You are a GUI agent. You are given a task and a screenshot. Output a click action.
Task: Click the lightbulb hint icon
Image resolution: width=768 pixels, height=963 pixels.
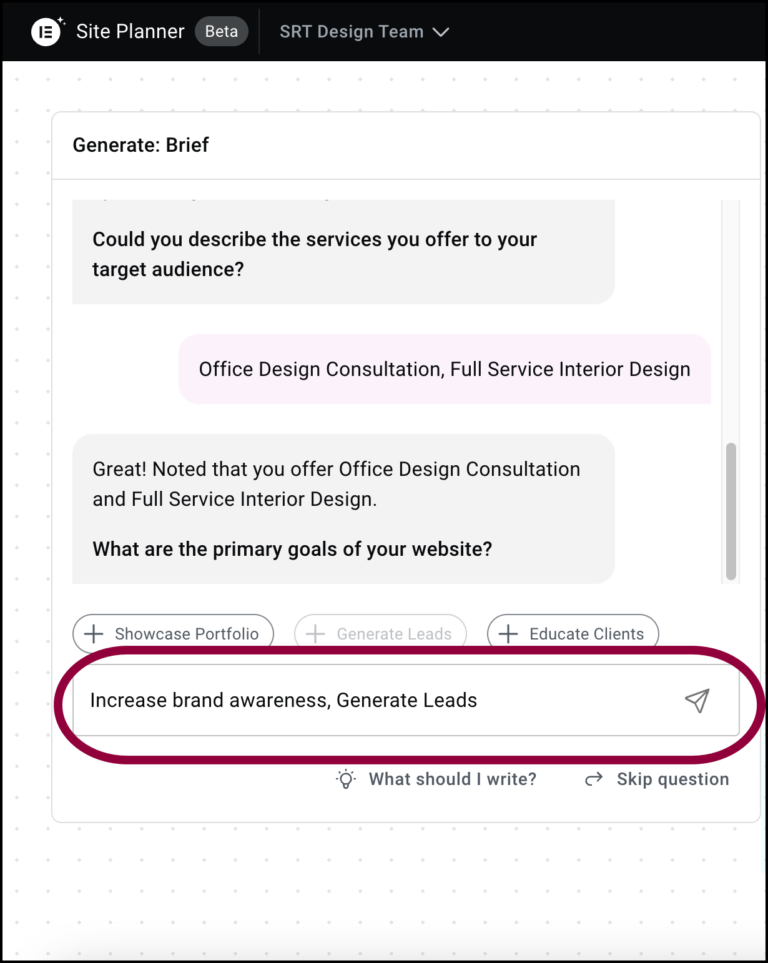pyautogui.click(x=346, y=779)
